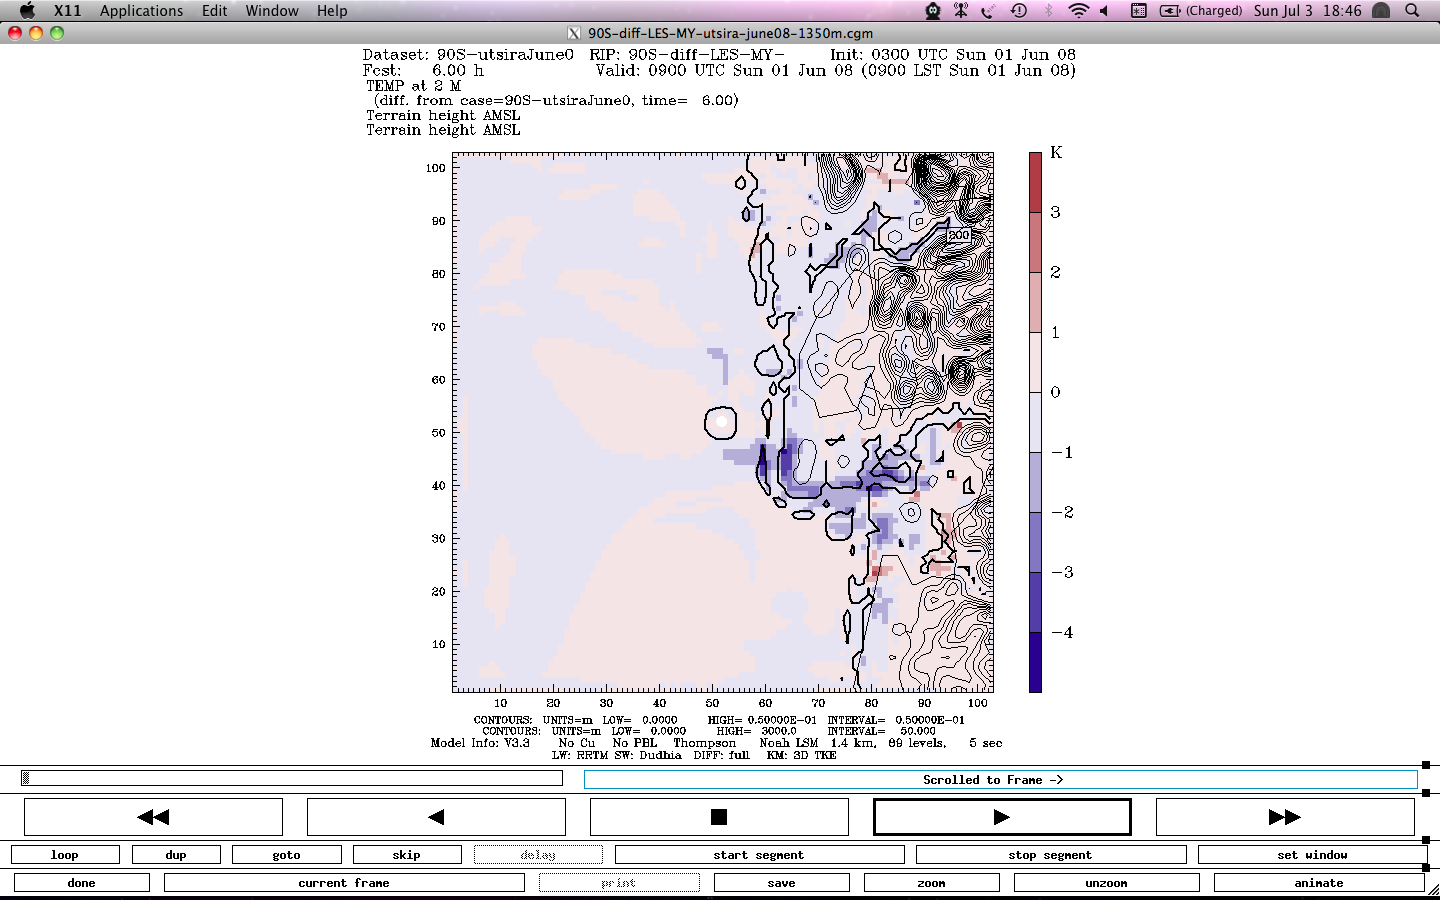
Task: Click the stop square button
Action: (x=718, y=817)
